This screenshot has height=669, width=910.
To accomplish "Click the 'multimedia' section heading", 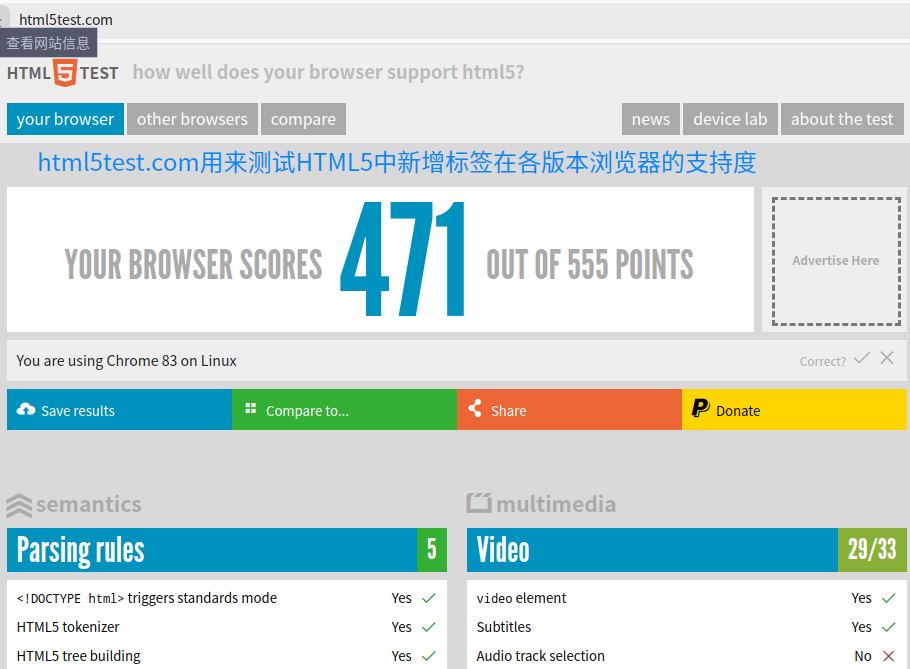I will pos(556,504).
